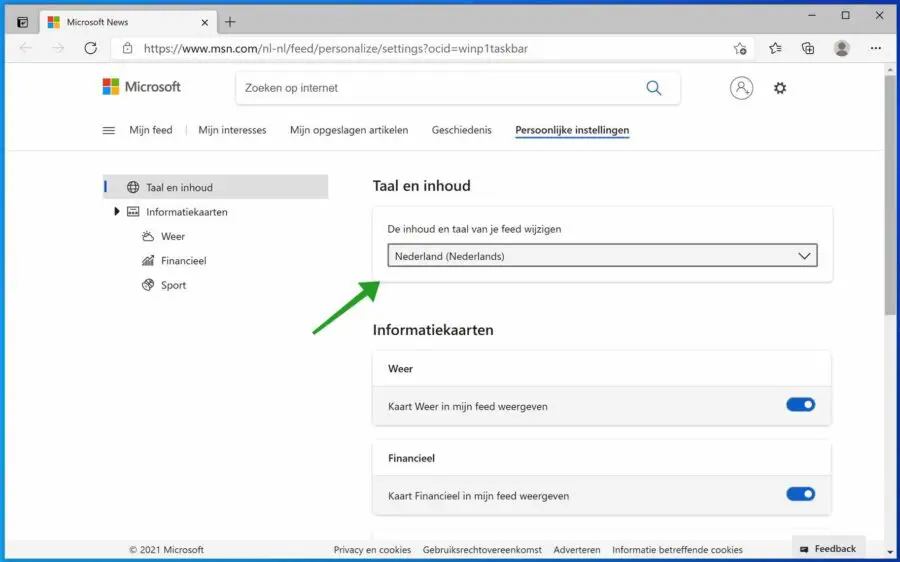Select Sport in the sidebar
The width and height of the screenshot is (900, 562).
[x=173, y=285]
